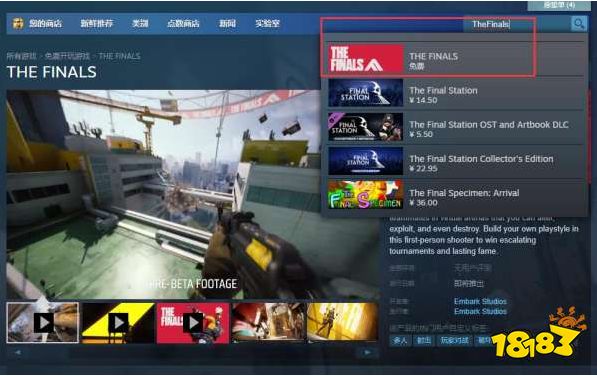The width and height of the screenshot is (597, 376).
Task: Open The Final Station search result
Action: point(455,93)
